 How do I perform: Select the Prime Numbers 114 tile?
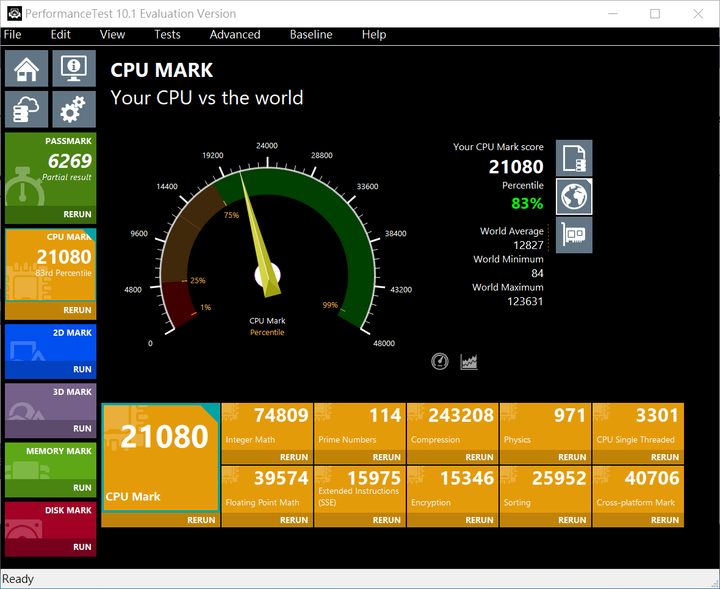coord(360,426)
